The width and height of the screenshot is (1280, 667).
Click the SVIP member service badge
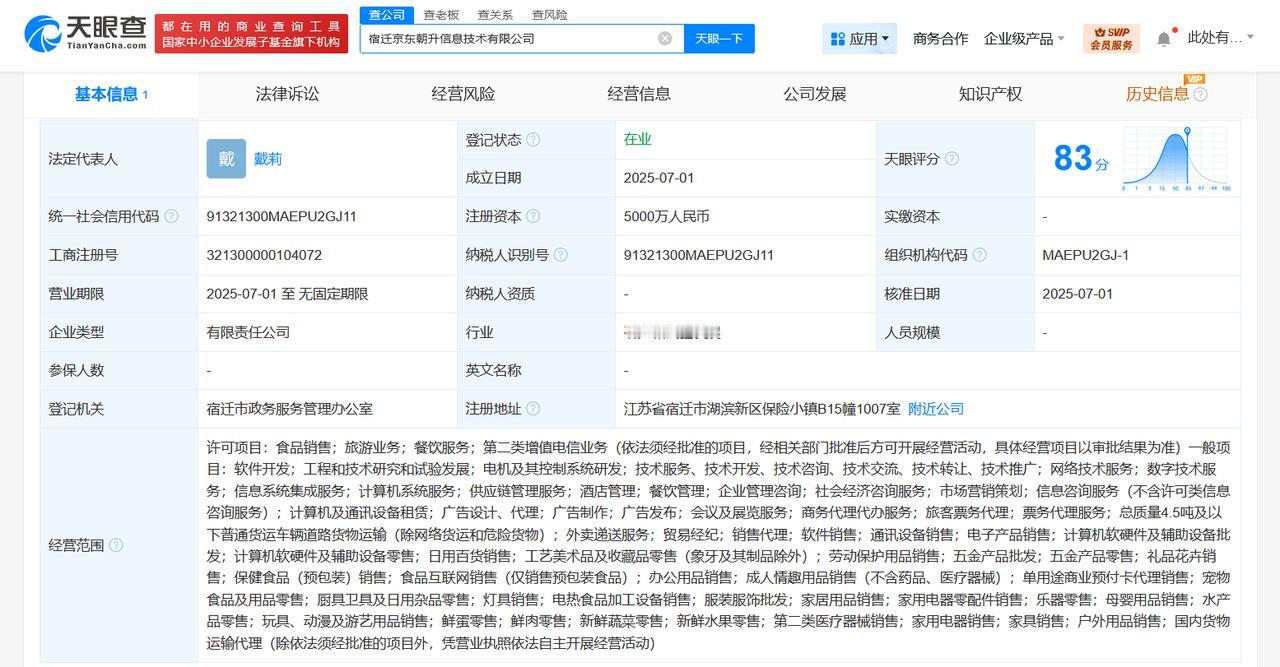coord(1111,38)
